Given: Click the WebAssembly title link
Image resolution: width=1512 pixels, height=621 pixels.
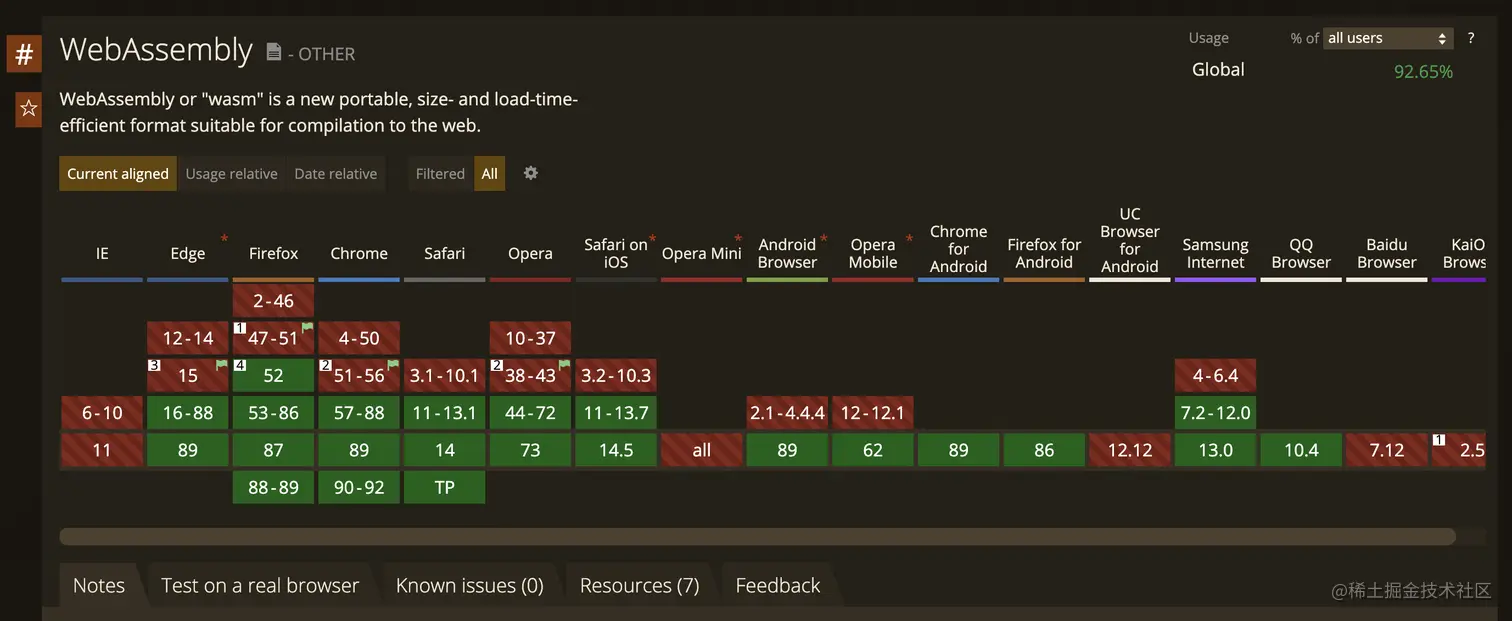Looking at the screenshot, I should [x=156, y=50].
